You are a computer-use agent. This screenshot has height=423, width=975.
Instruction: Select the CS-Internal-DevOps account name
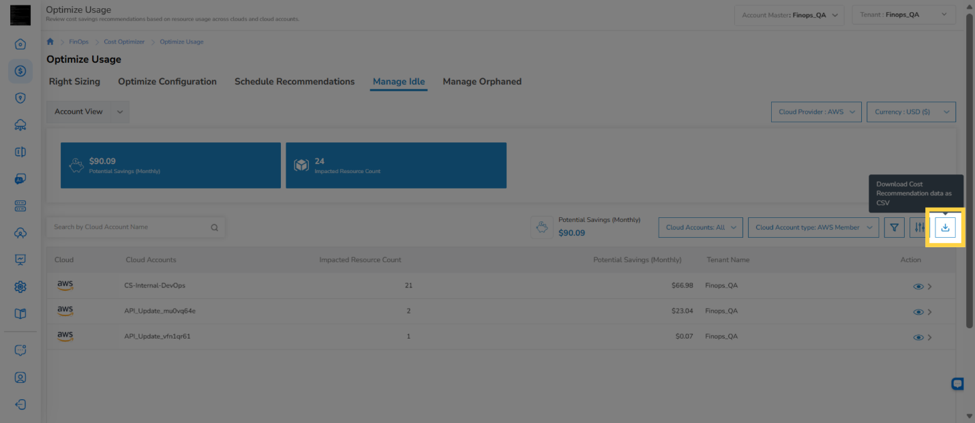[155, 286]
